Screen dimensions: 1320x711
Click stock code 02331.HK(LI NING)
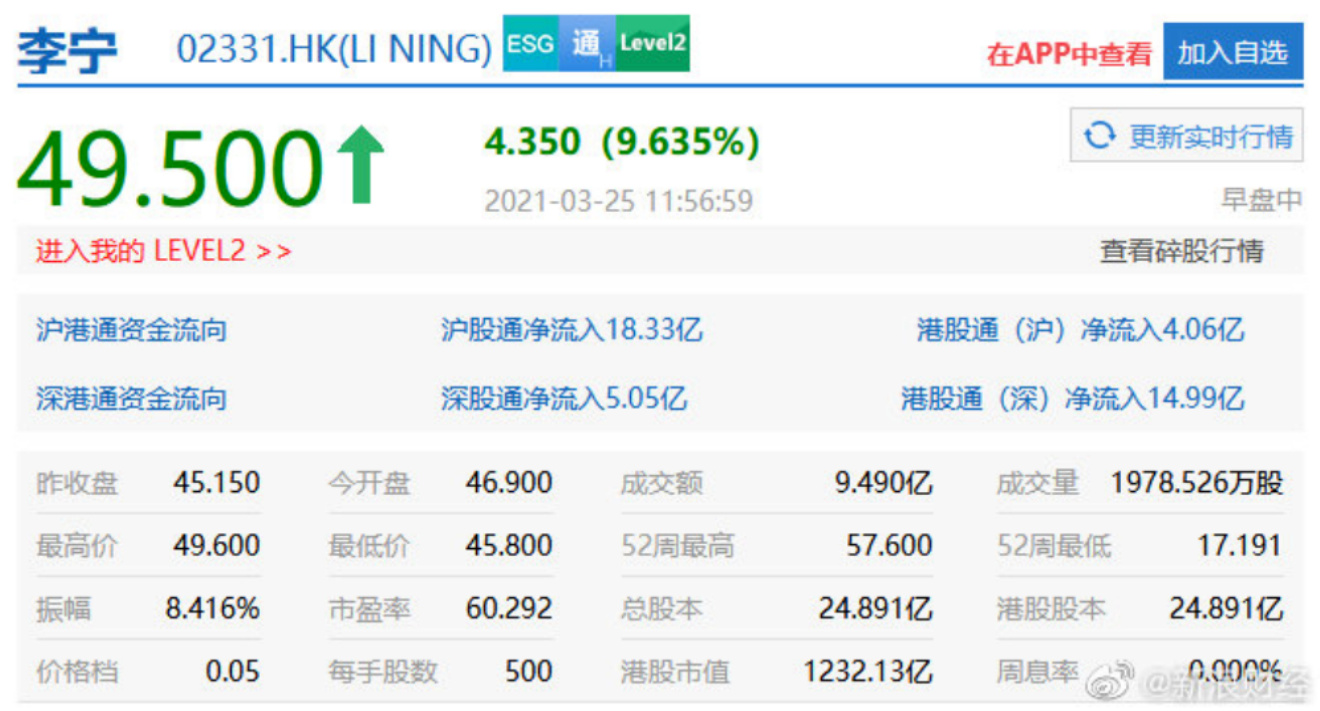334,49
